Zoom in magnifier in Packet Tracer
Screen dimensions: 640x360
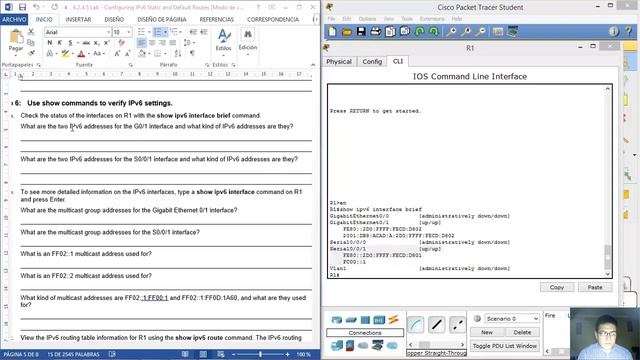pyautogui.click(x=451, y=31)
